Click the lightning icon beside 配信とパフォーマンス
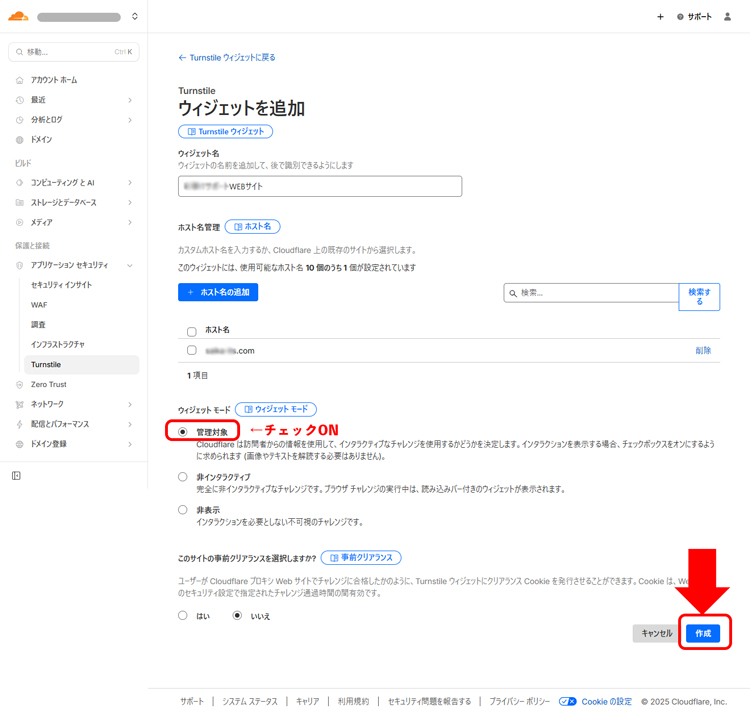The image size is (750, 715). pyautogui.click(x=20, y=424)
